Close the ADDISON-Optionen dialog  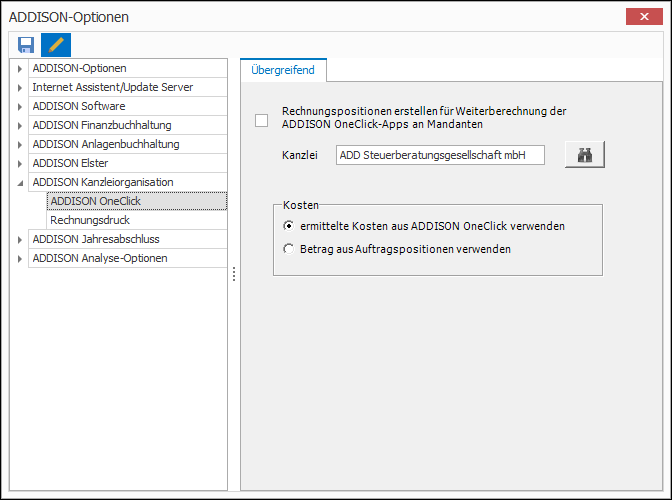(644, 16)
